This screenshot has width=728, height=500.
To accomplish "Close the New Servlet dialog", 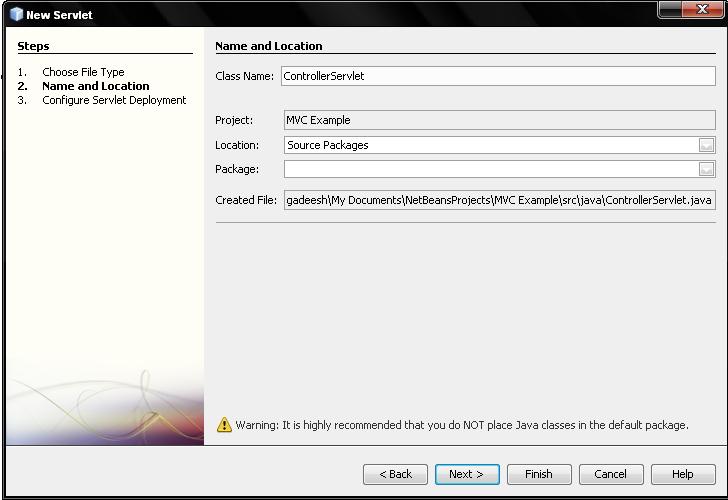I will click(702, 9).
